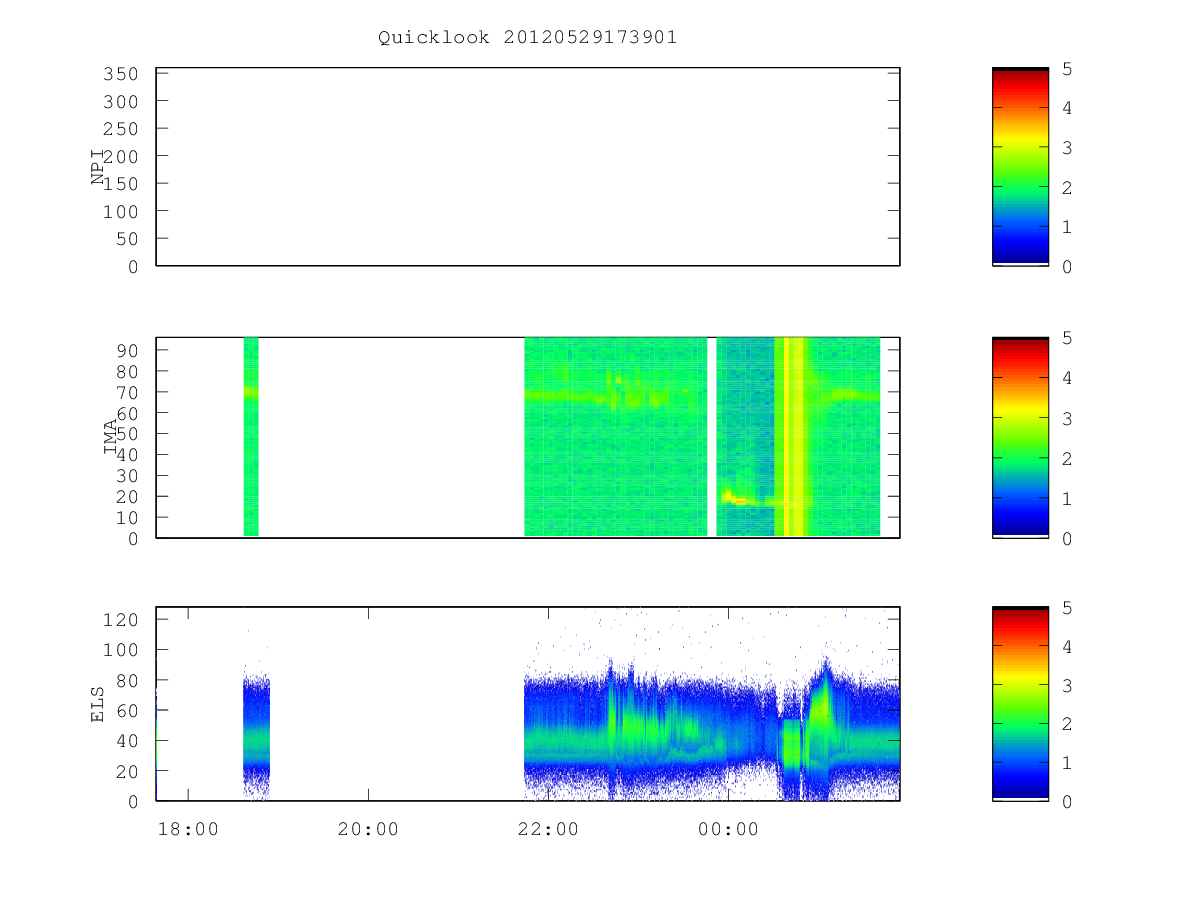Select the 'ELS' axis label
Image resolution: width=1200 pixels, height=900 pixels.
click(x=98, y=704)
